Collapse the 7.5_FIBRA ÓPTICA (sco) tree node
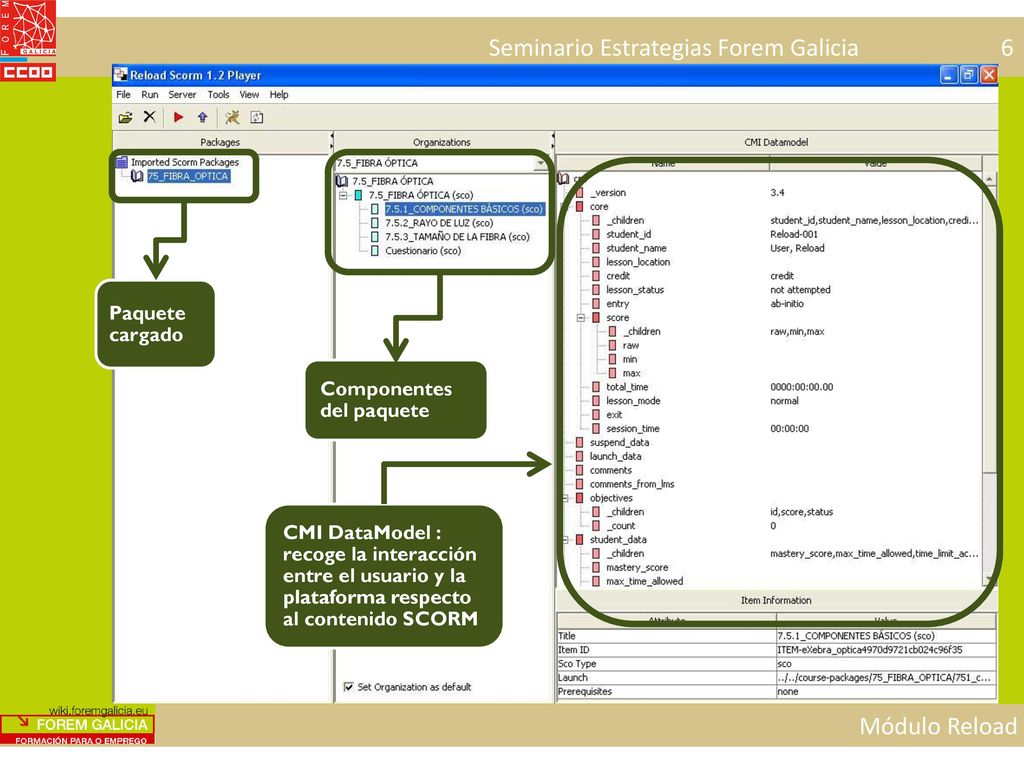Screen dimensions: 1024x768 [x=343, y=195]
